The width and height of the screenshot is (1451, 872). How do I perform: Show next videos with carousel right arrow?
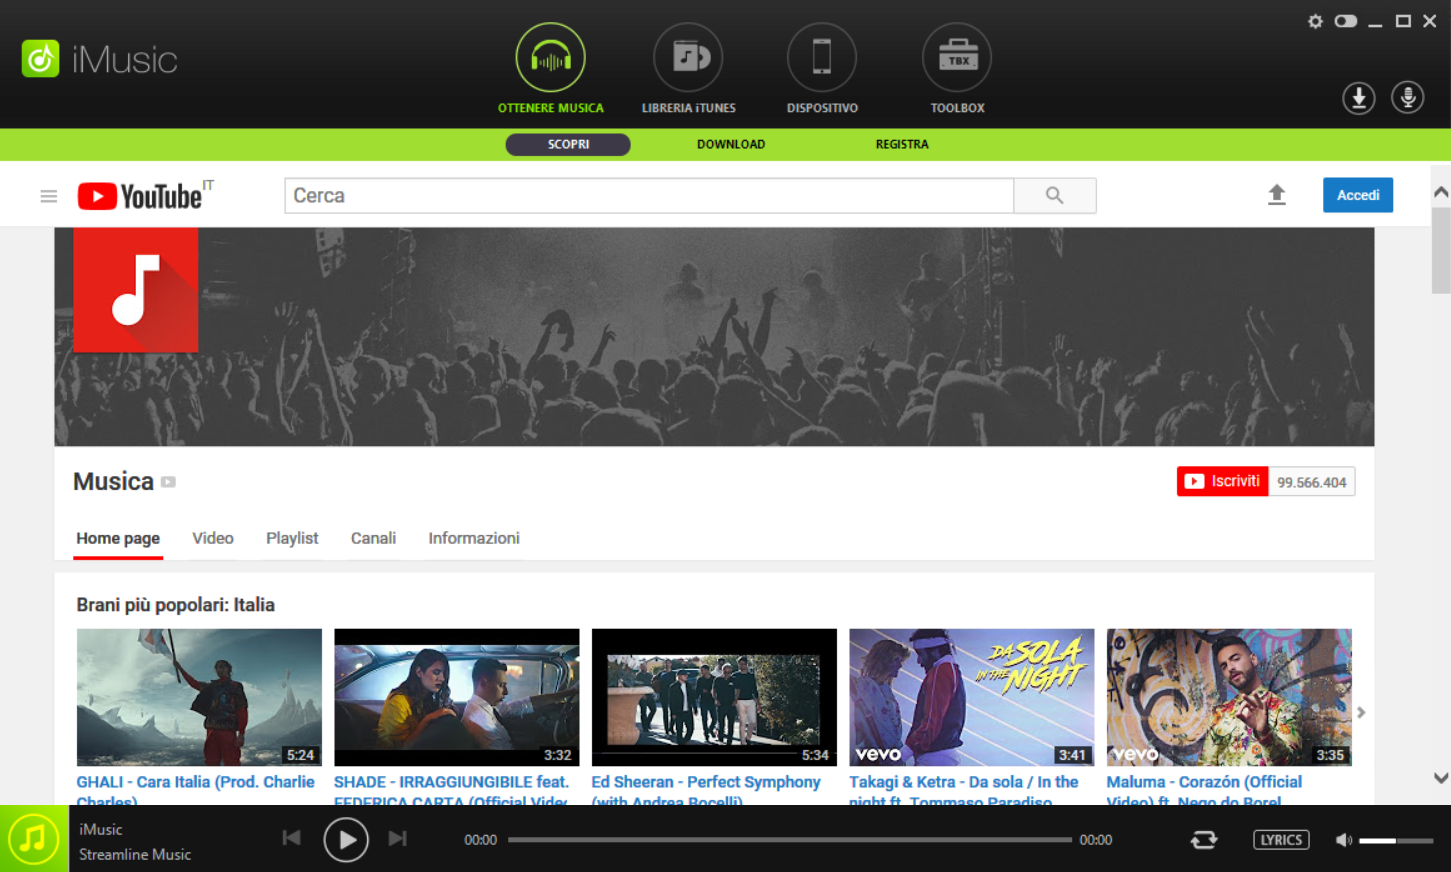[x=1361, y=712]
